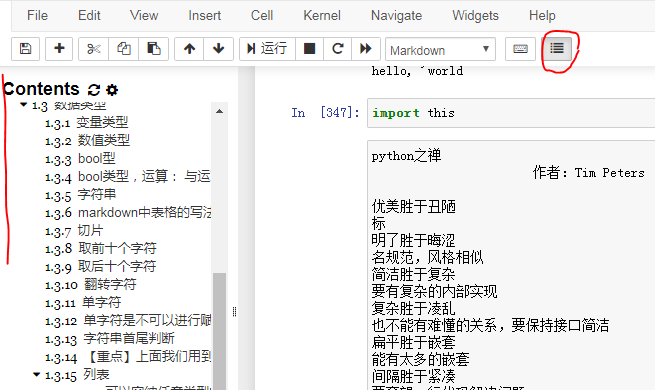Click the Contents panel scrollbar thumb
Image resolution: width=655 pixels, height=390 pixels.
click(219, 331)
